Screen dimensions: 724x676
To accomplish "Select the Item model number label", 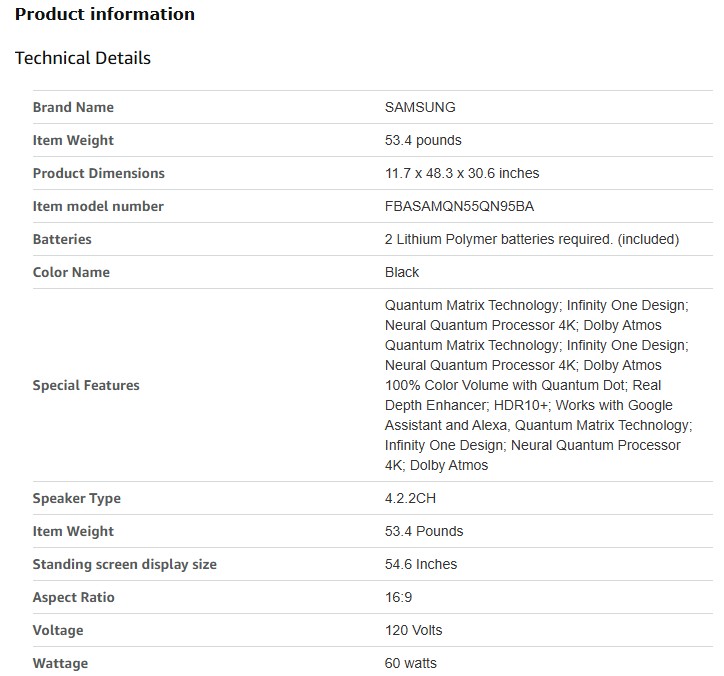I will coord(98,206).
